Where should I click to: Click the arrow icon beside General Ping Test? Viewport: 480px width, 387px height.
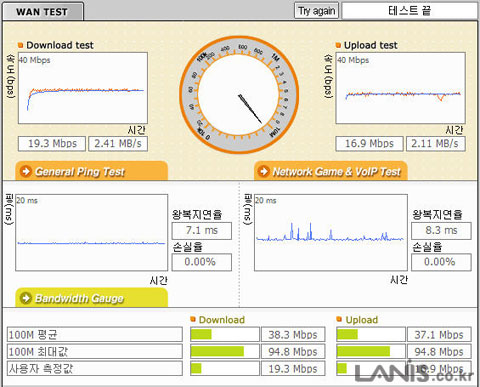[x=26, y=171]
